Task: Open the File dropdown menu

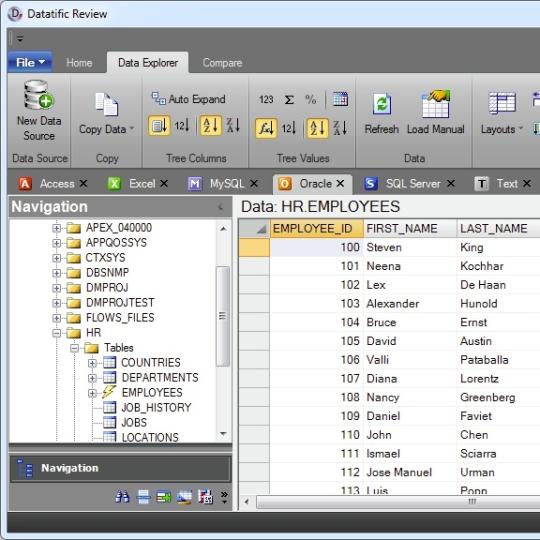Action: [x=30, y=62]
